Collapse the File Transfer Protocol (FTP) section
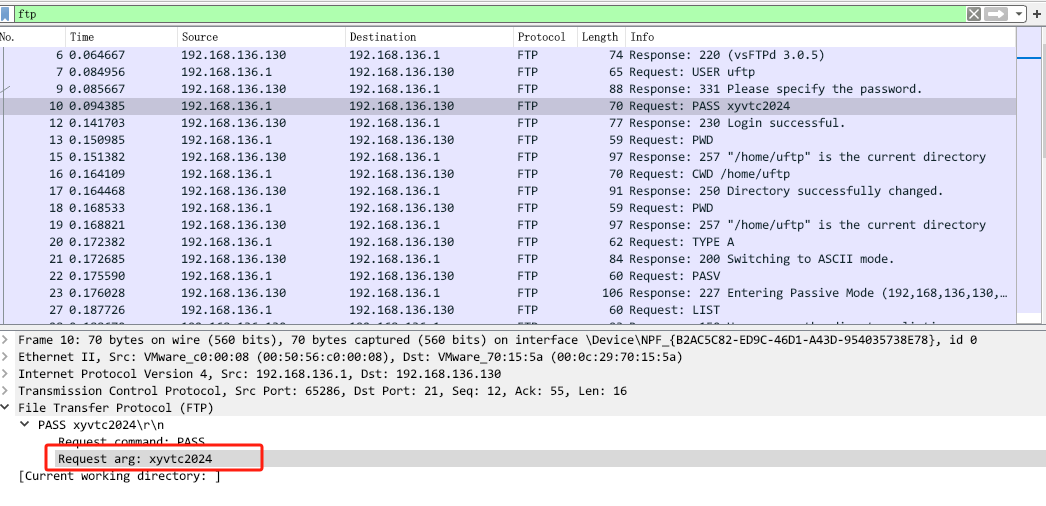Screen dimensions: 1046x506 6,408
